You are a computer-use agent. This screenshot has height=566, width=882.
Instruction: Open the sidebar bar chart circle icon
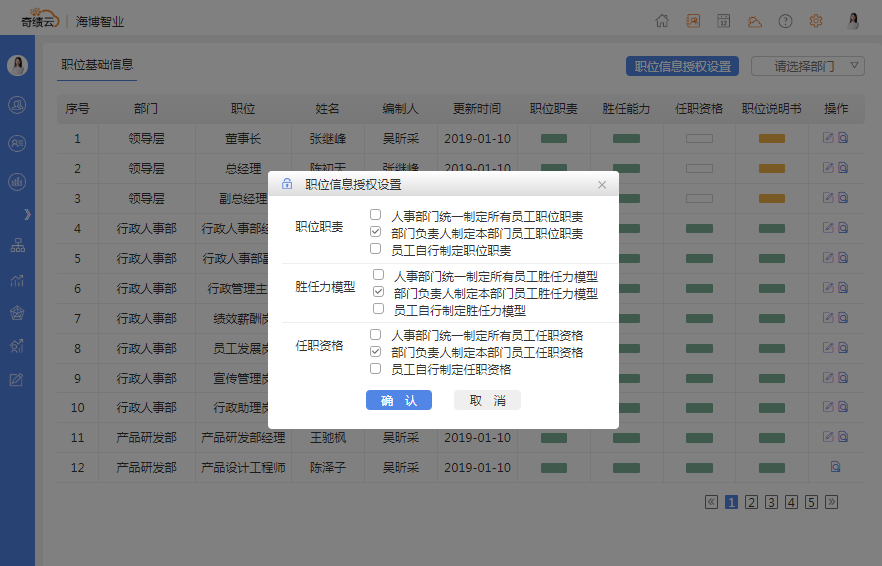[17, 182]
